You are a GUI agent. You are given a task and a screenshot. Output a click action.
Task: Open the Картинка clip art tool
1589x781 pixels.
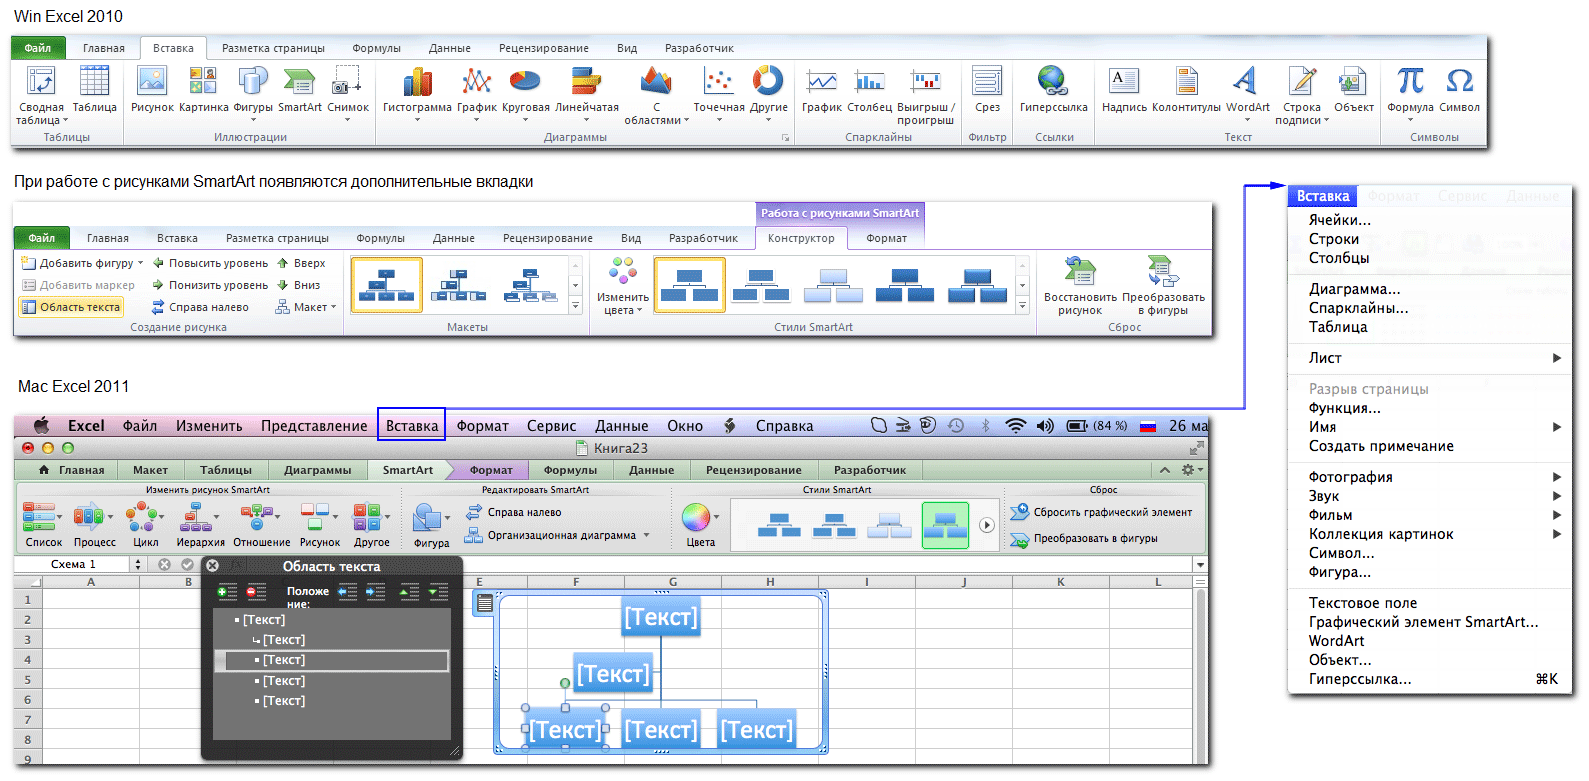point(204,88)
